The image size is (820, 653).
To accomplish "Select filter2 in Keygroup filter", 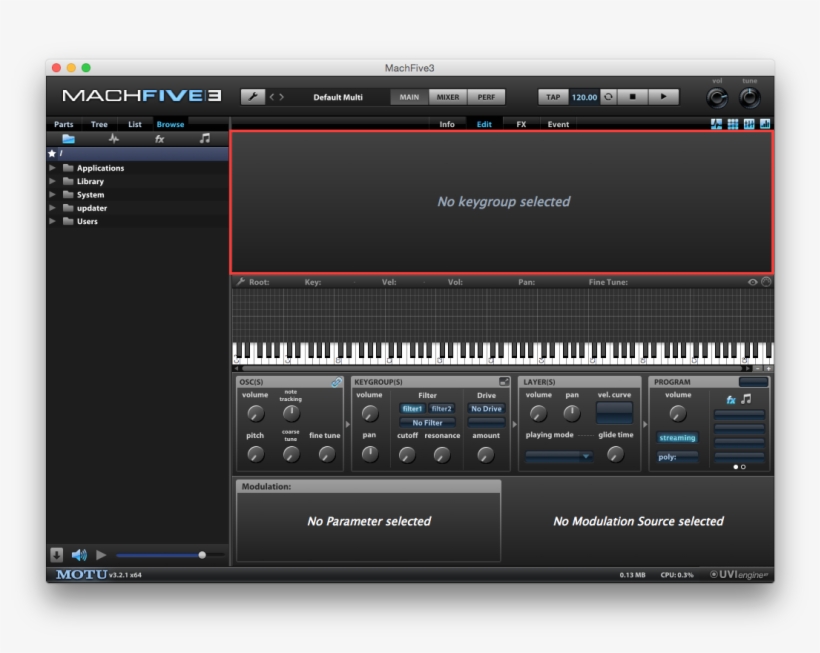I will click(441, 409).
